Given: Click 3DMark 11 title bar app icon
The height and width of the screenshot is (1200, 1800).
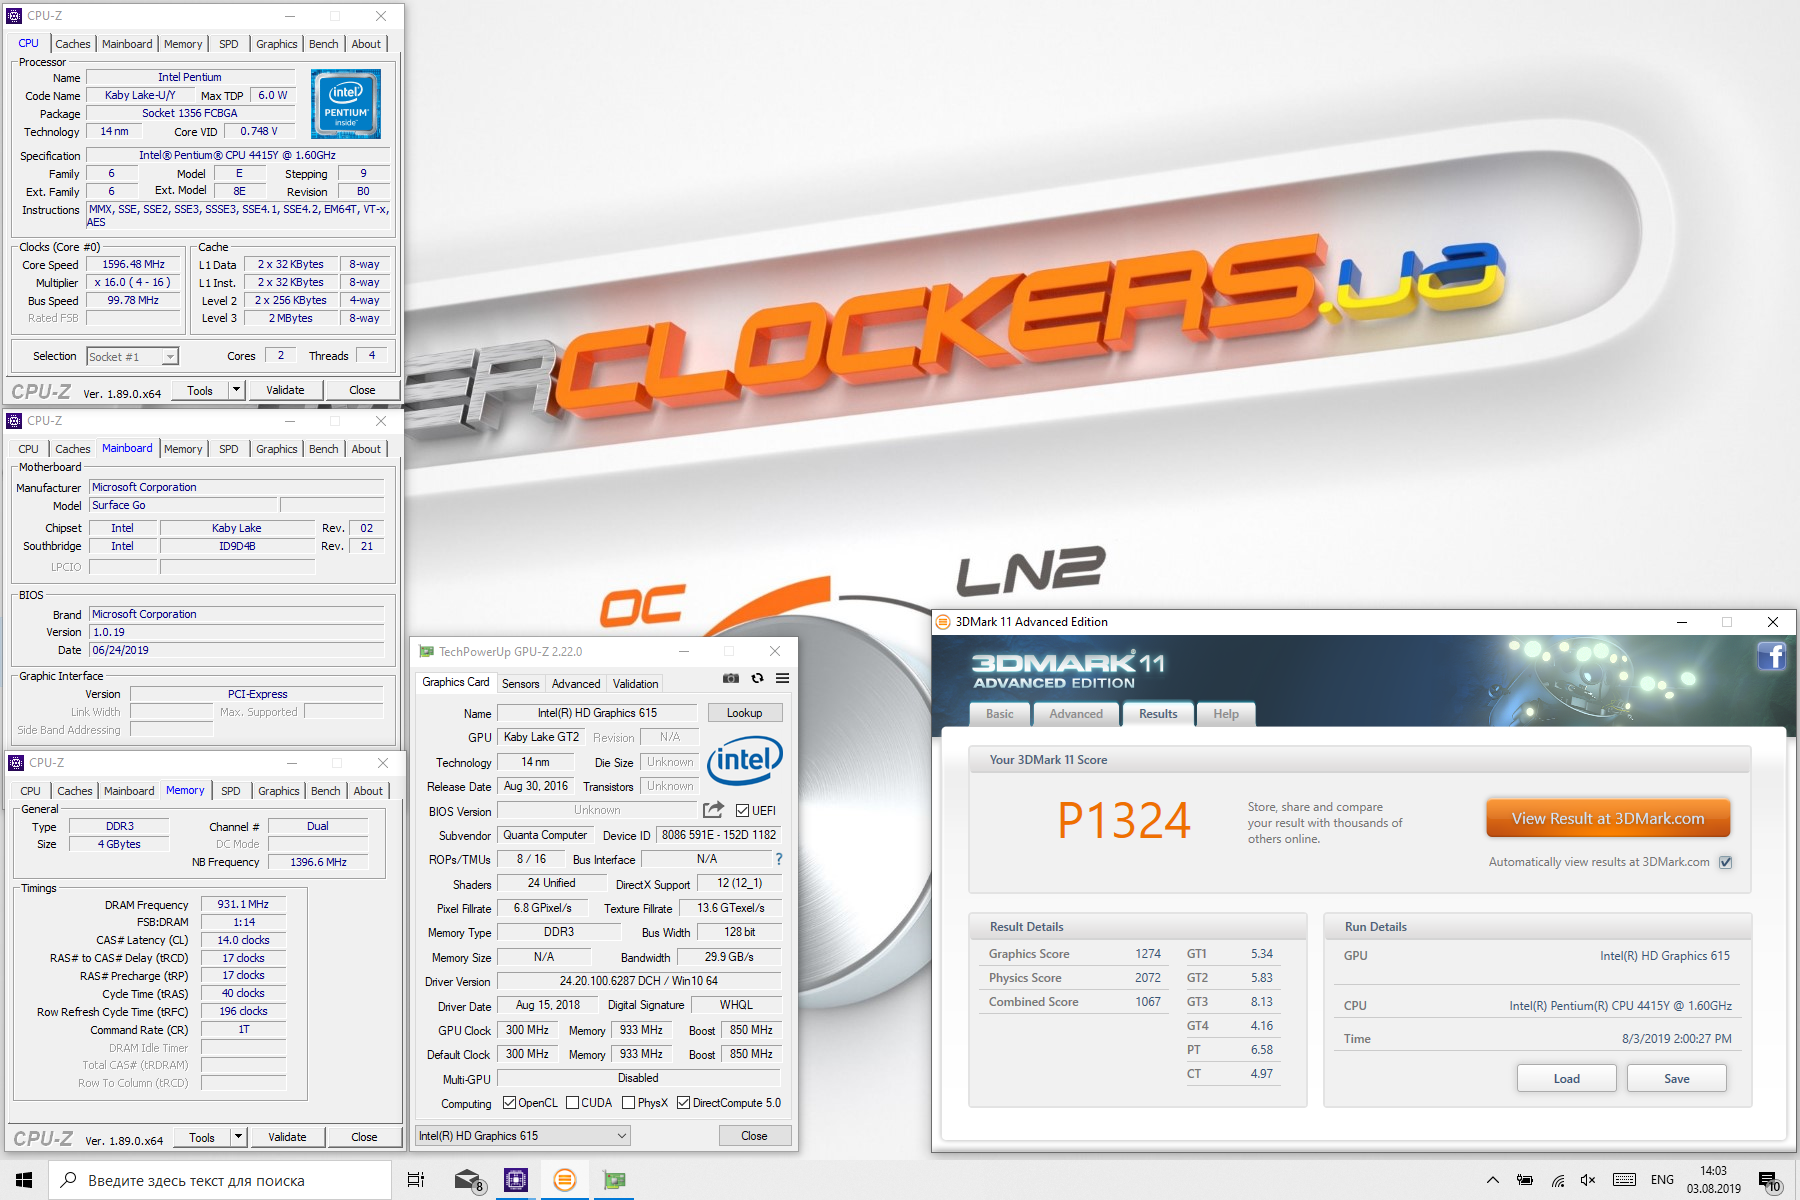Looking at the screenshot, I should point(942,622).
